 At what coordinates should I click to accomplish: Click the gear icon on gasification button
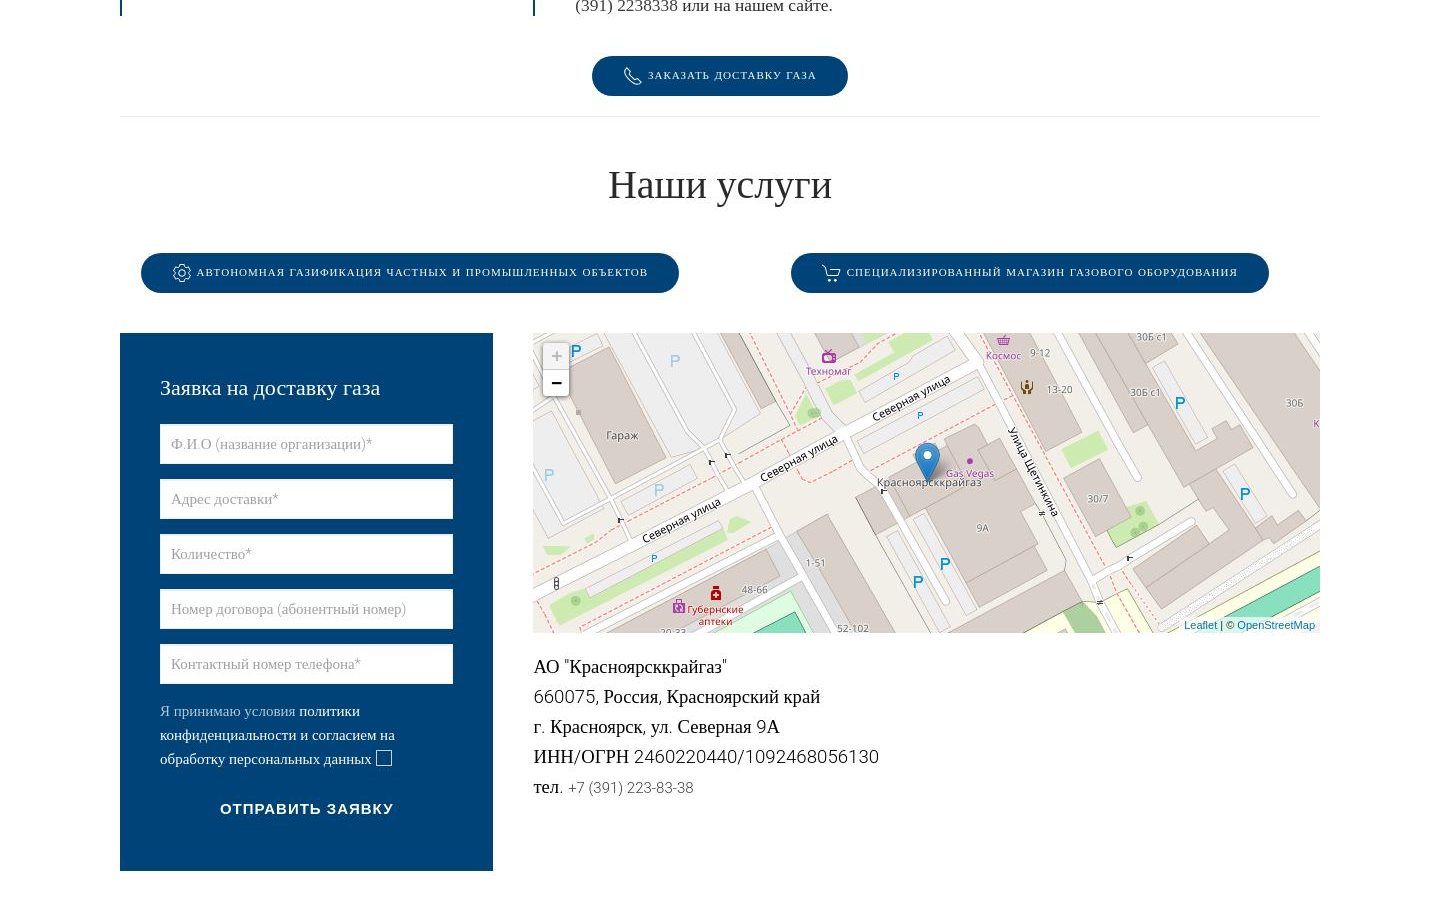[x=181, y=273]
